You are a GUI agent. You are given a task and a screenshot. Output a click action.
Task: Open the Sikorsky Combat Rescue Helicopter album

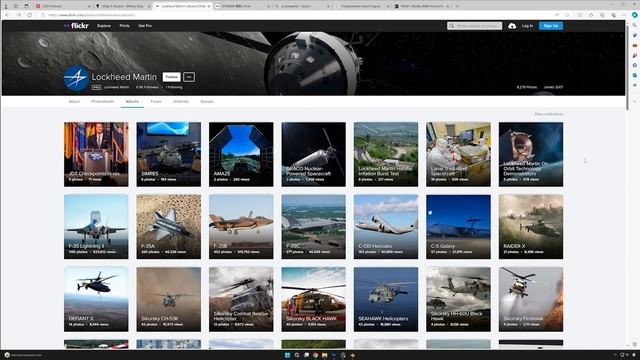coord(241,299)
